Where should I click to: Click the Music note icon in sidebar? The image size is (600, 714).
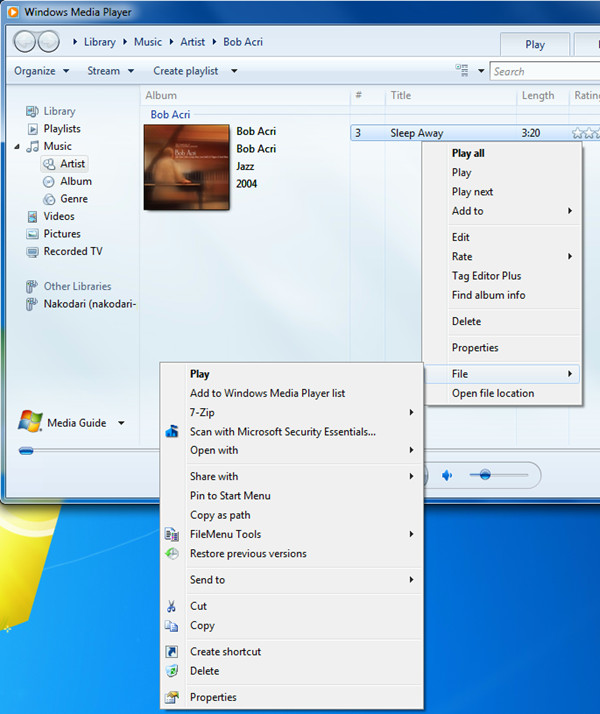32,147
